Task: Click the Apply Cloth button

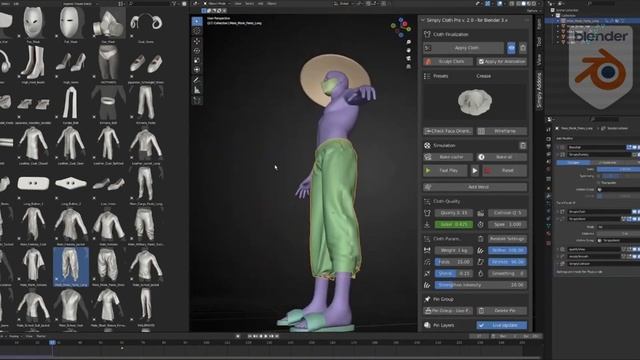Action: [463, 48]
